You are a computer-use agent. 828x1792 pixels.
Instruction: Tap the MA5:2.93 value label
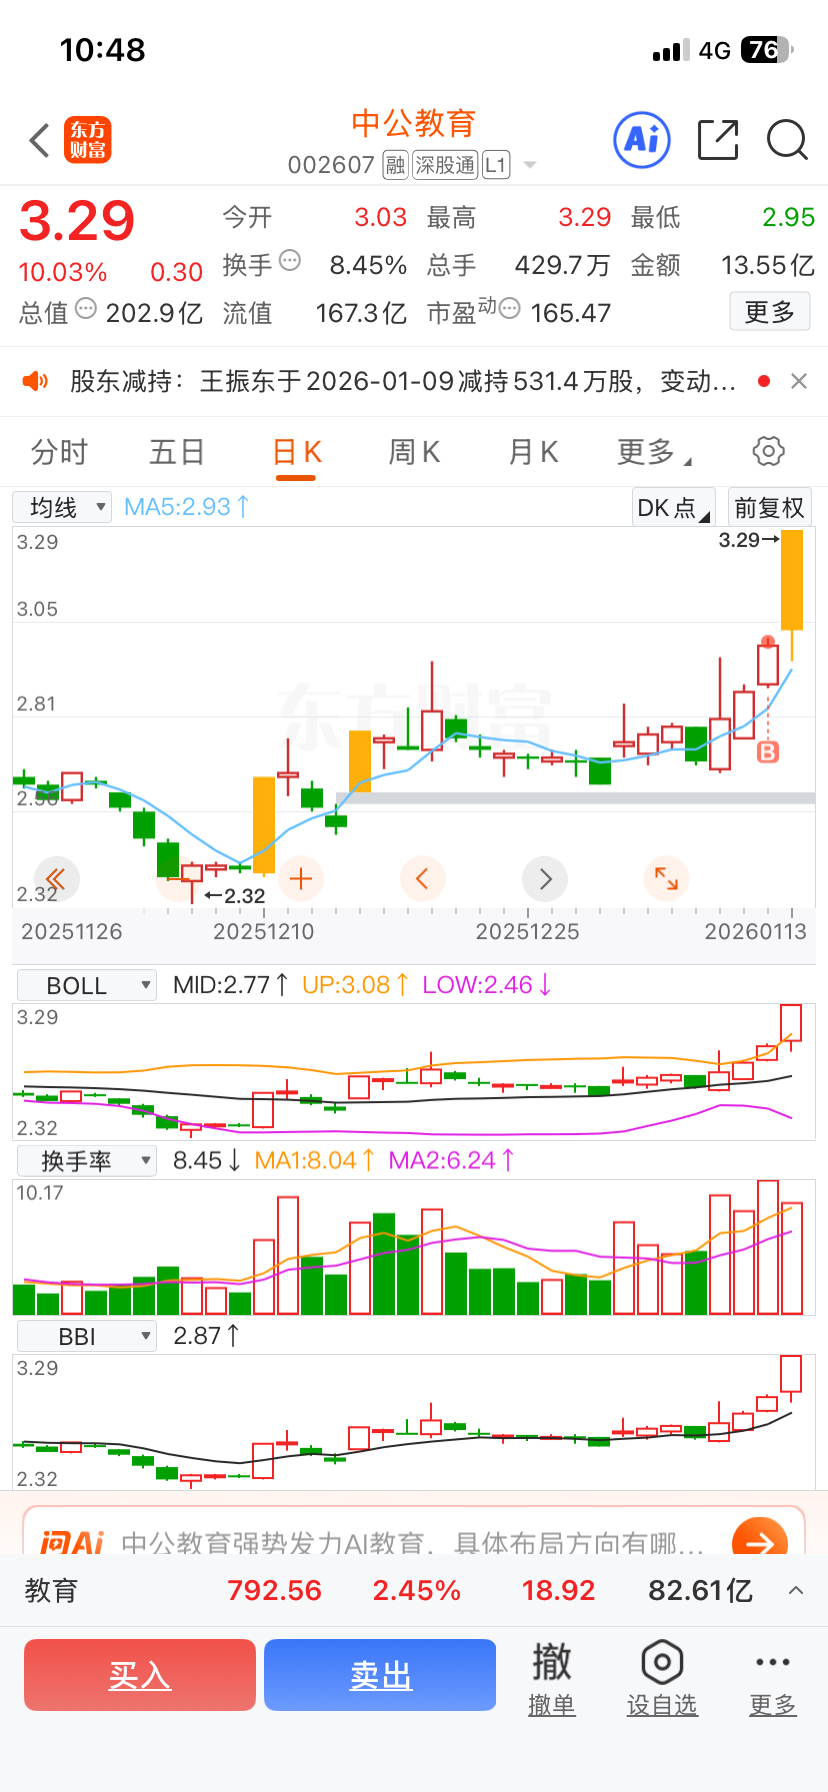[x=186, y=507]
